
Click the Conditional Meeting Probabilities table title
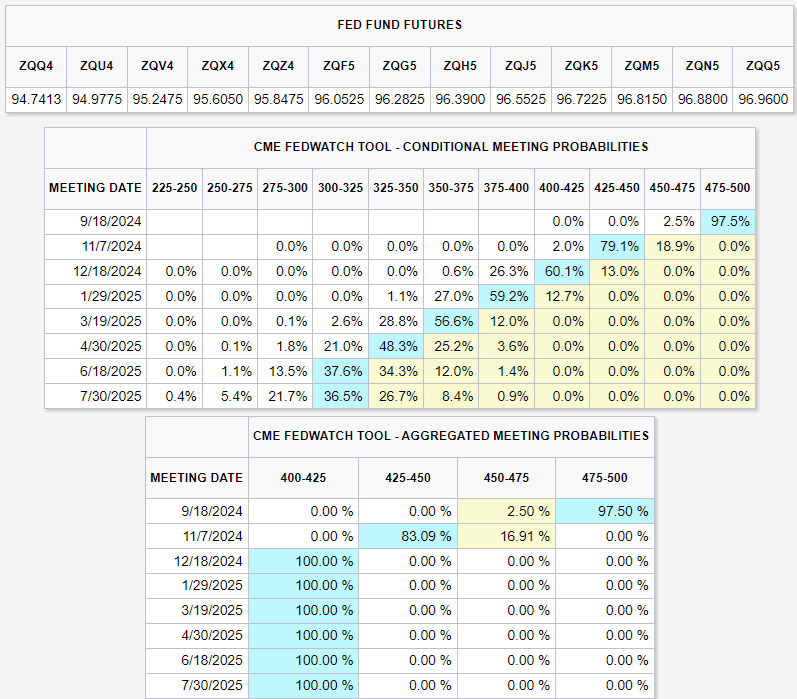pos(450,147)
